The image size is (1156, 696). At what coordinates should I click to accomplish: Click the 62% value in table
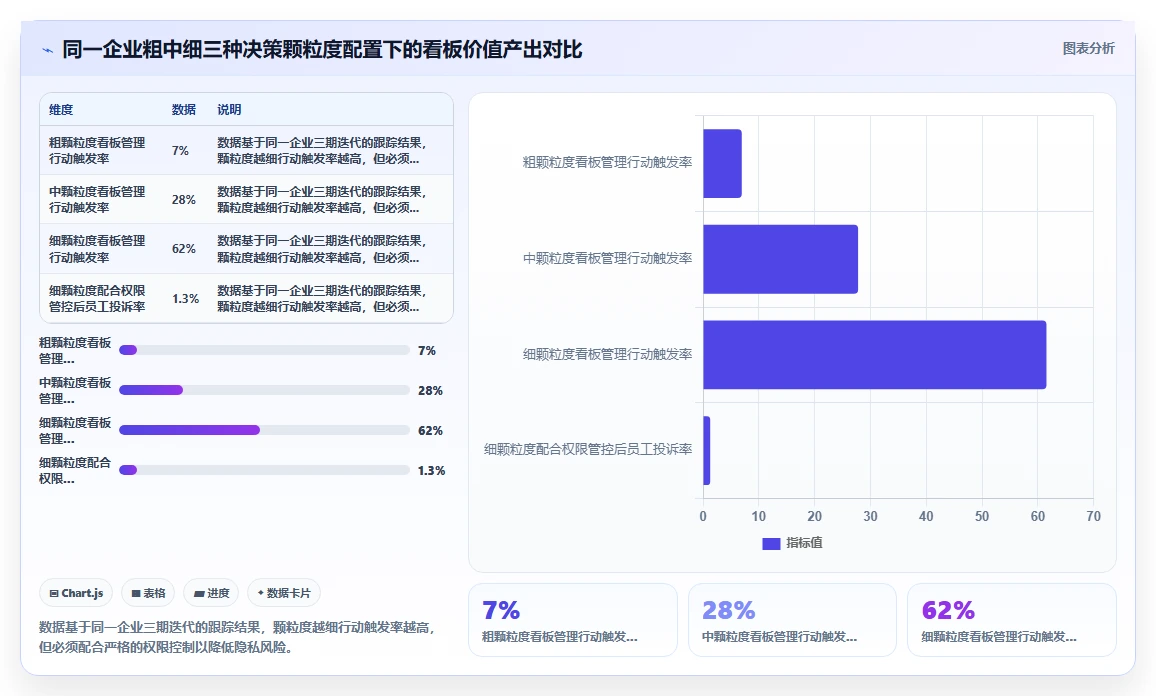[184, 249]
